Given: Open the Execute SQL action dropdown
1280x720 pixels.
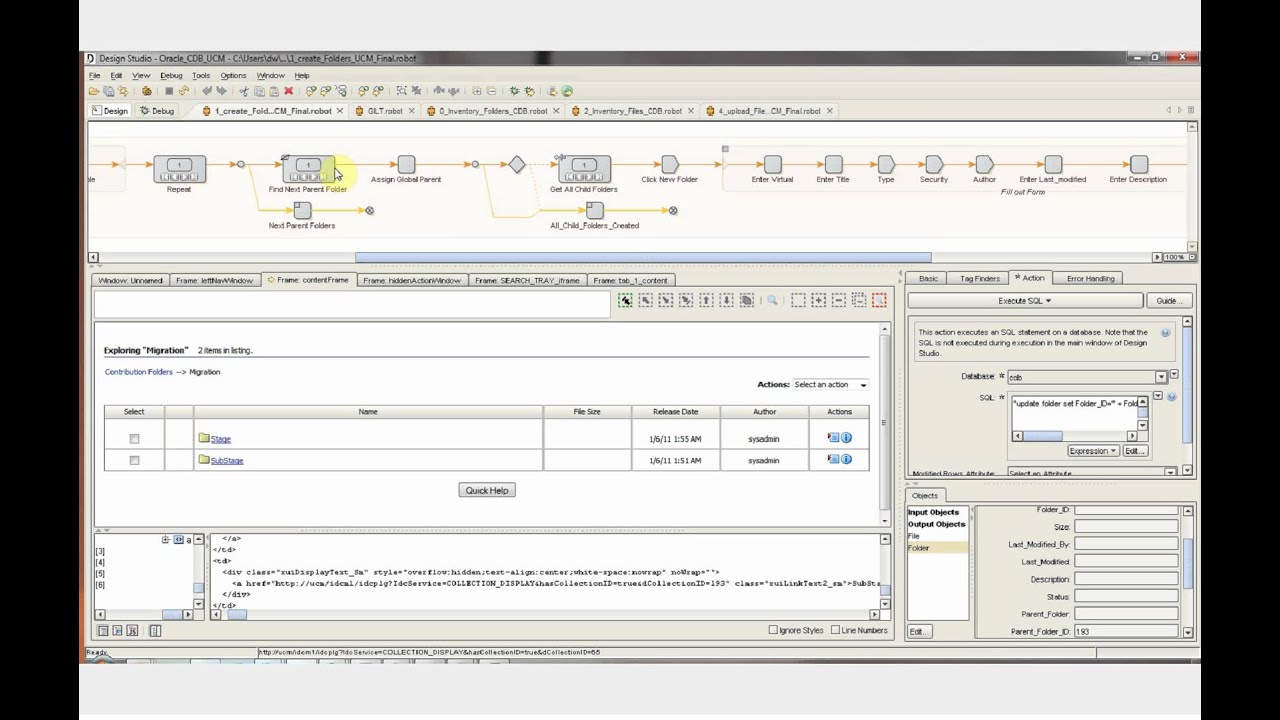Looking at the screenshot, I should [x=1024, y=301].
